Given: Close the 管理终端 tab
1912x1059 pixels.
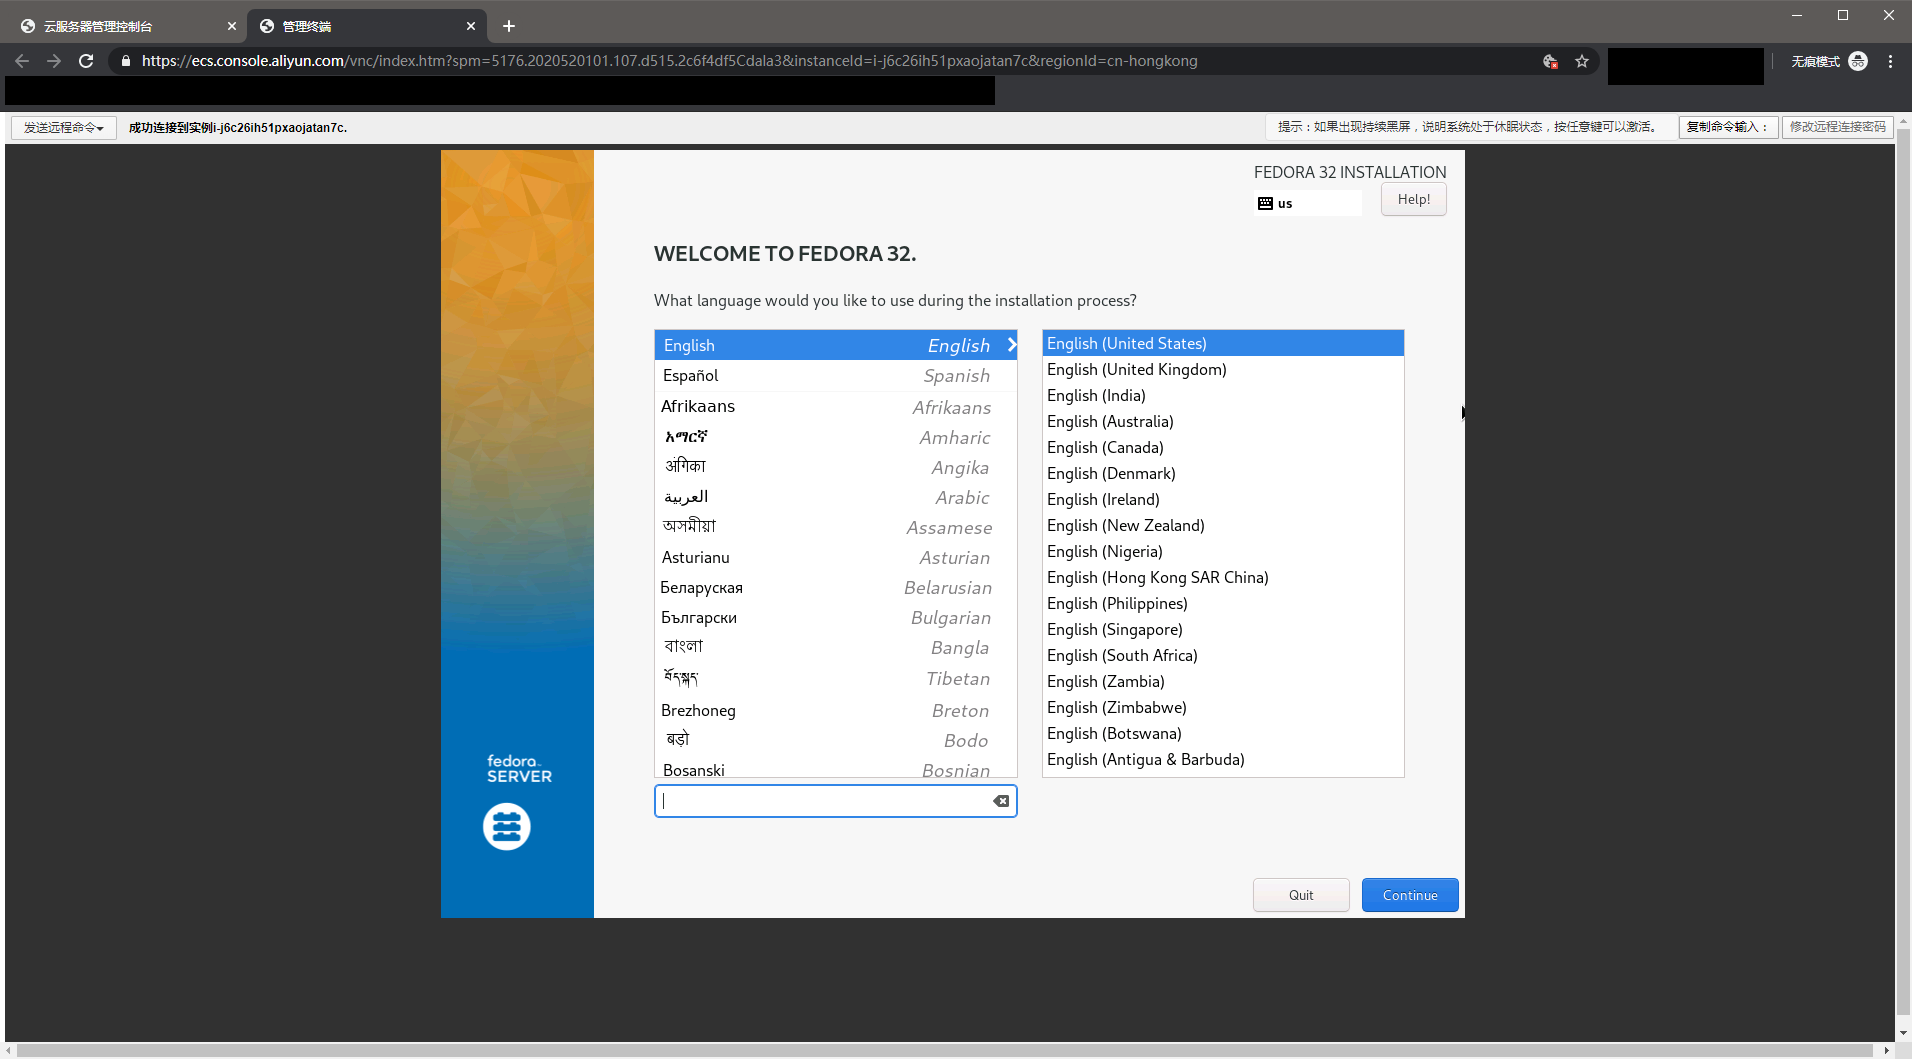Looking at the screenshot, I should coord(471,26).
